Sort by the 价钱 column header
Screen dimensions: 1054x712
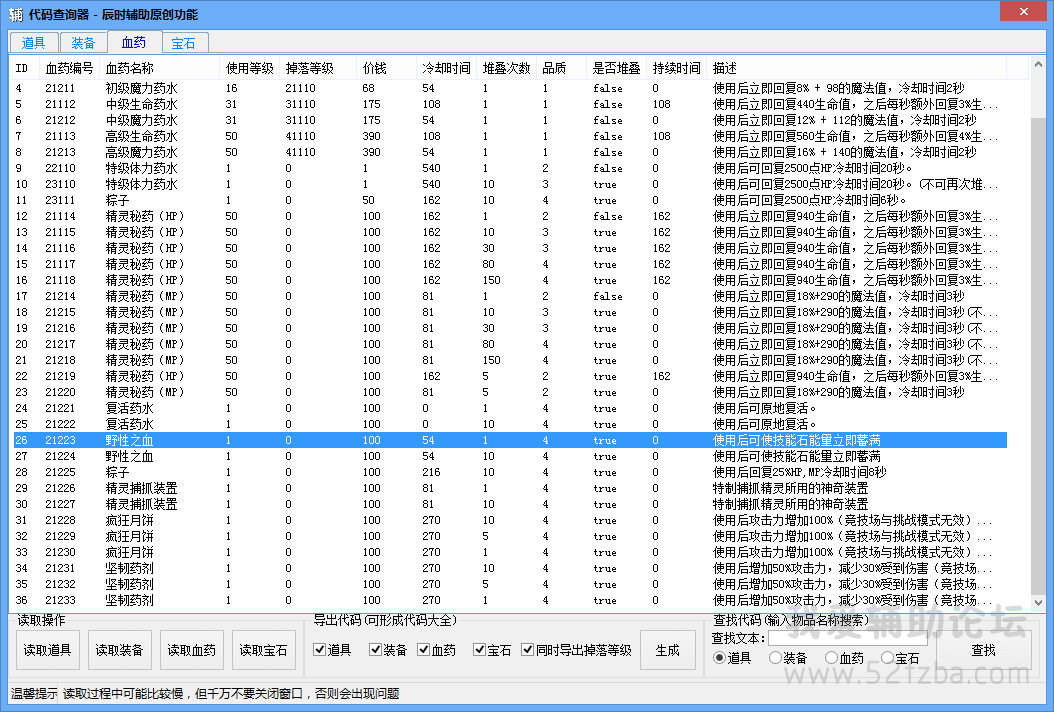point(375,68)
